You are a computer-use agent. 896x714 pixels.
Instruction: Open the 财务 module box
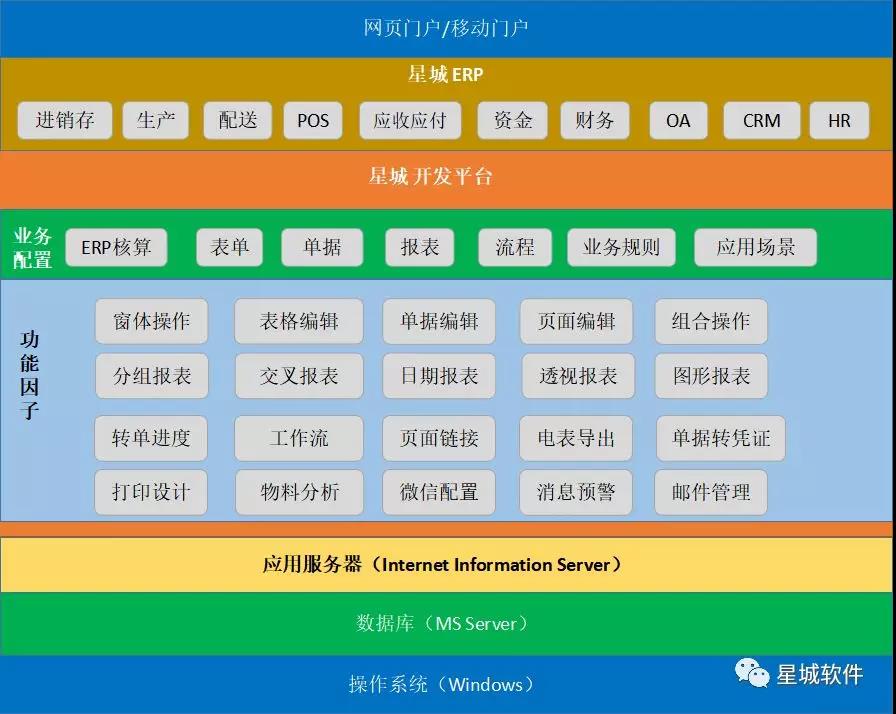(595, 121)
